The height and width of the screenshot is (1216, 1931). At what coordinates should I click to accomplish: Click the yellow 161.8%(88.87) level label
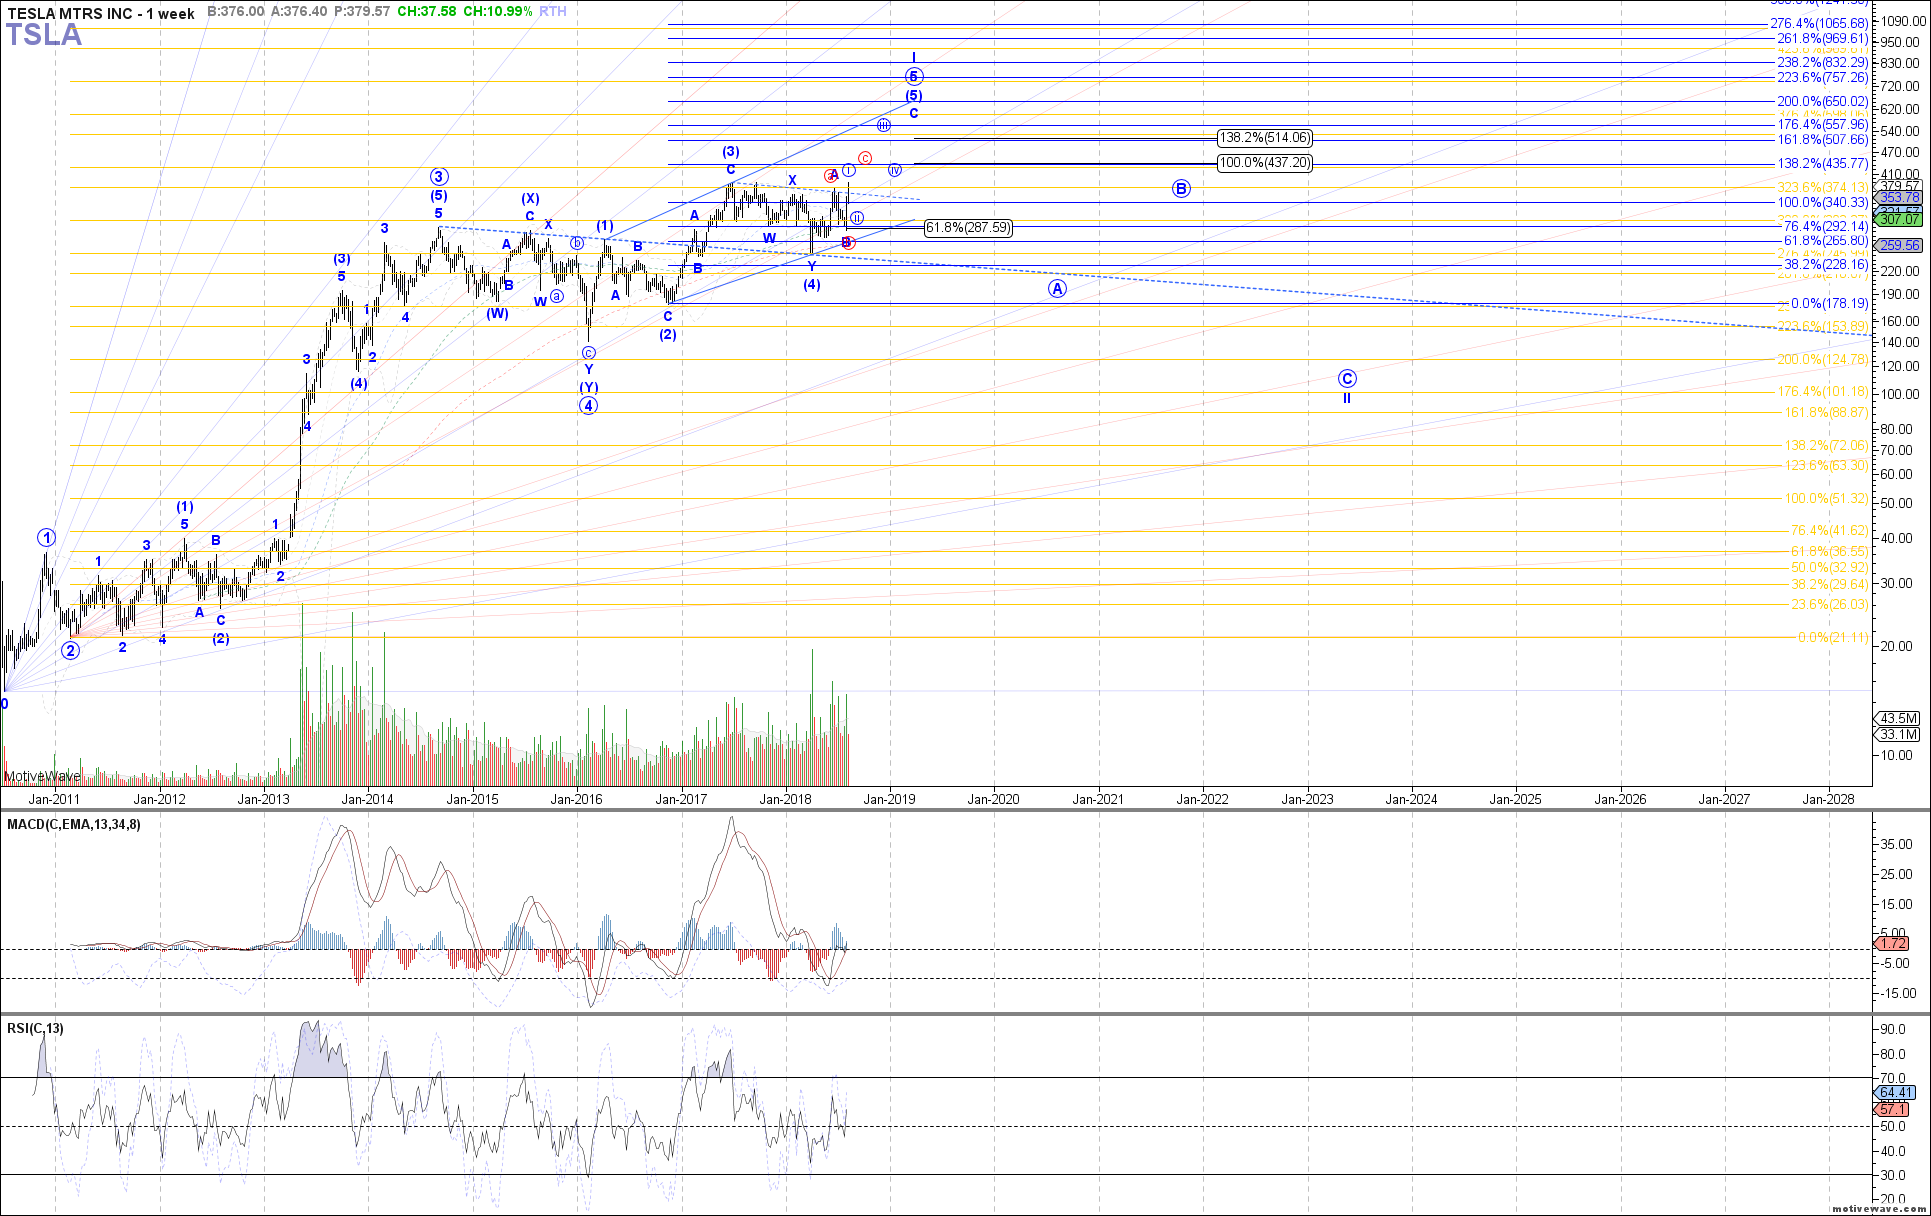1826,412
